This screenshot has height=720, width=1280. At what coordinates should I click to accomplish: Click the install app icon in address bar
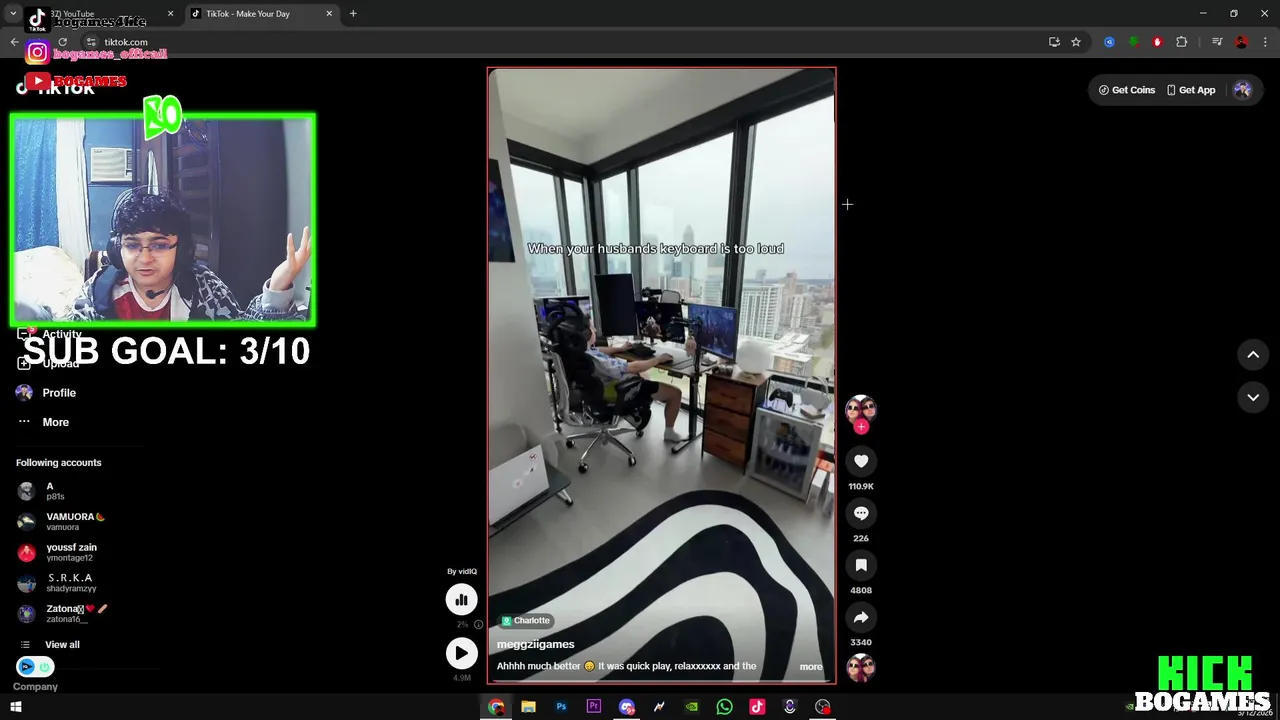tap(1054, 42)
